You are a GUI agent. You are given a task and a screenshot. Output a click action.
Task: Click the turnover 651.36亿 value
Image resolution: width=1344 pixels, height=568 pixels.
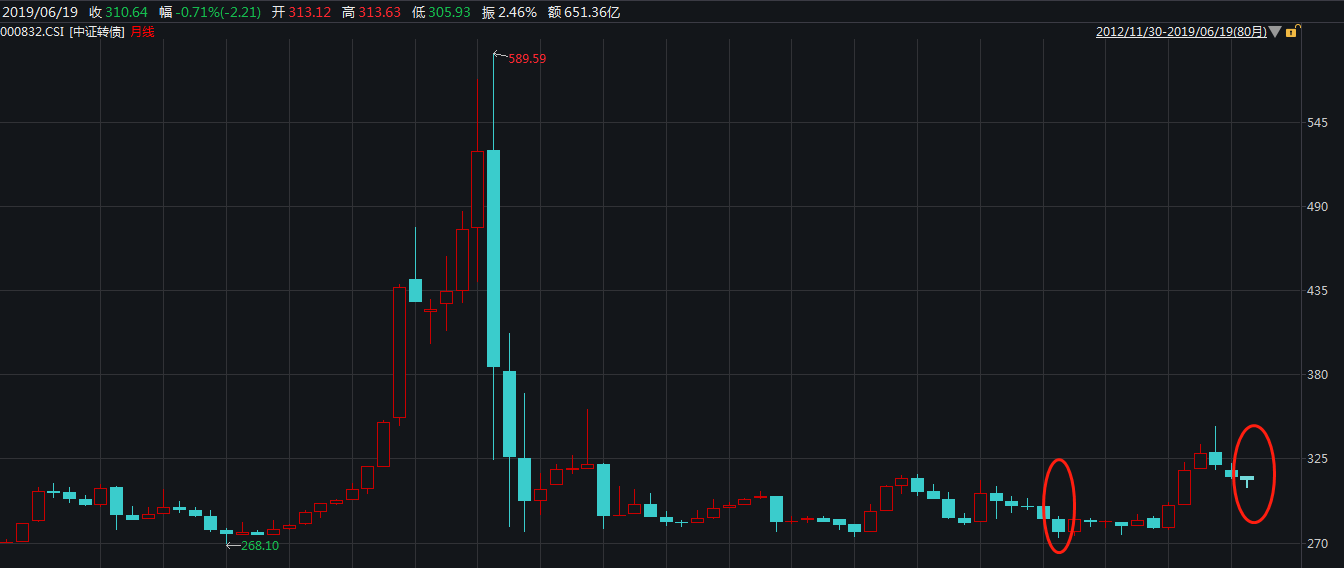[x=592, y=13]
